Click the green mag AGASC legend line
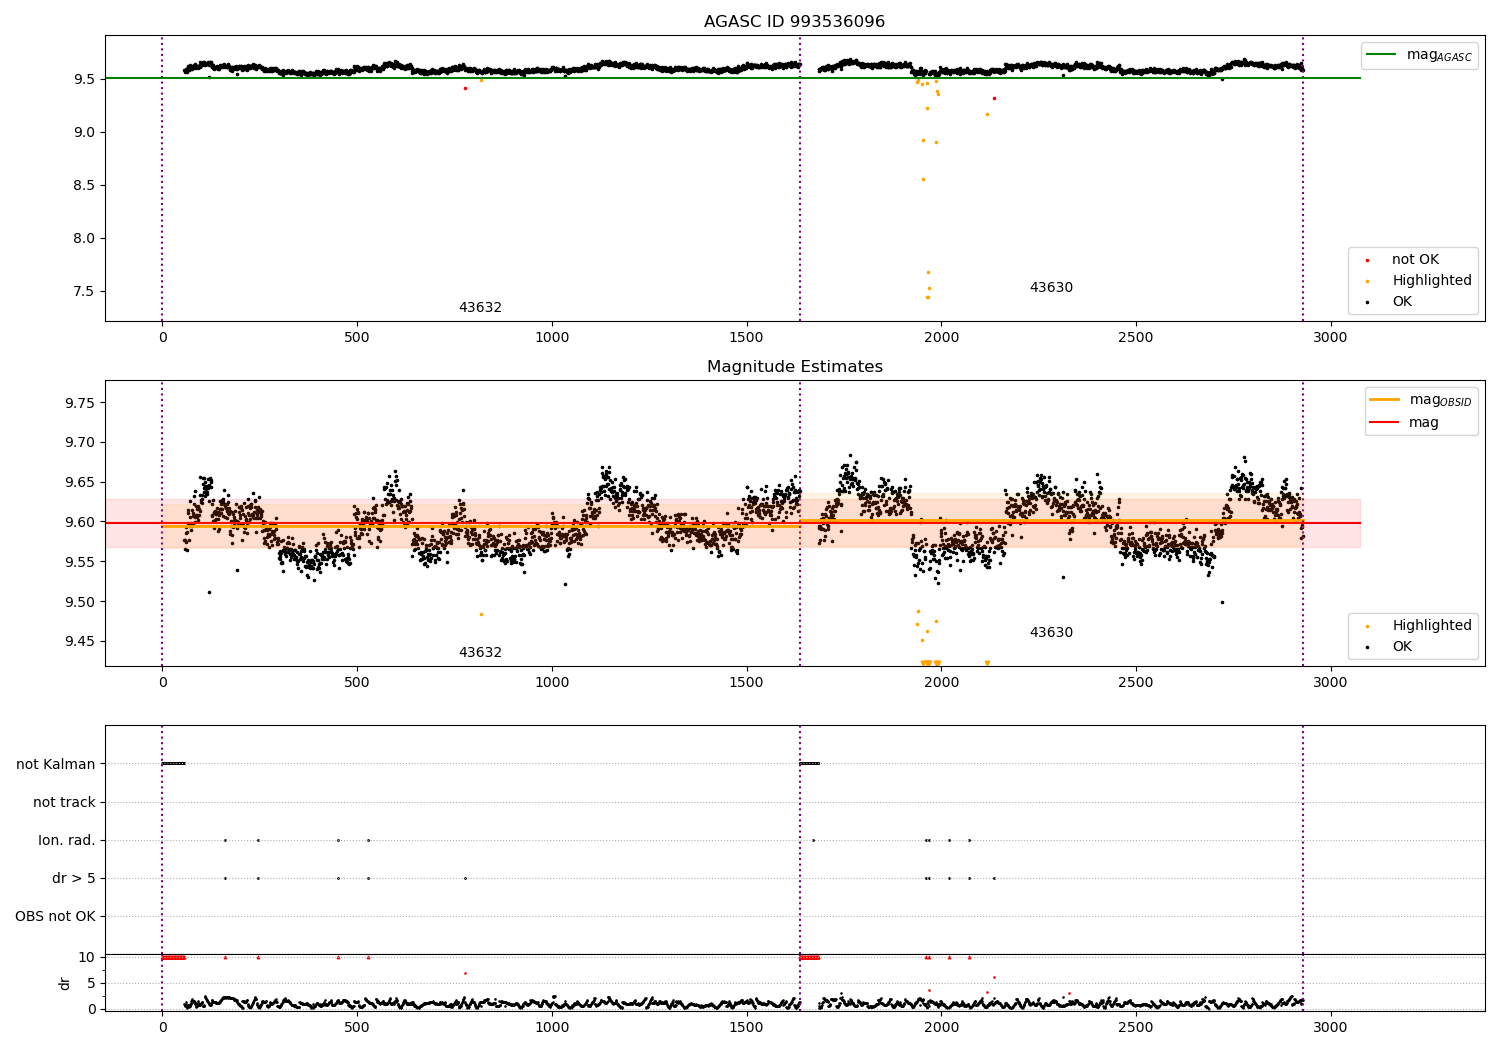The width and height of the screenshot is (1500, 1050). [x=1381, y=55]
